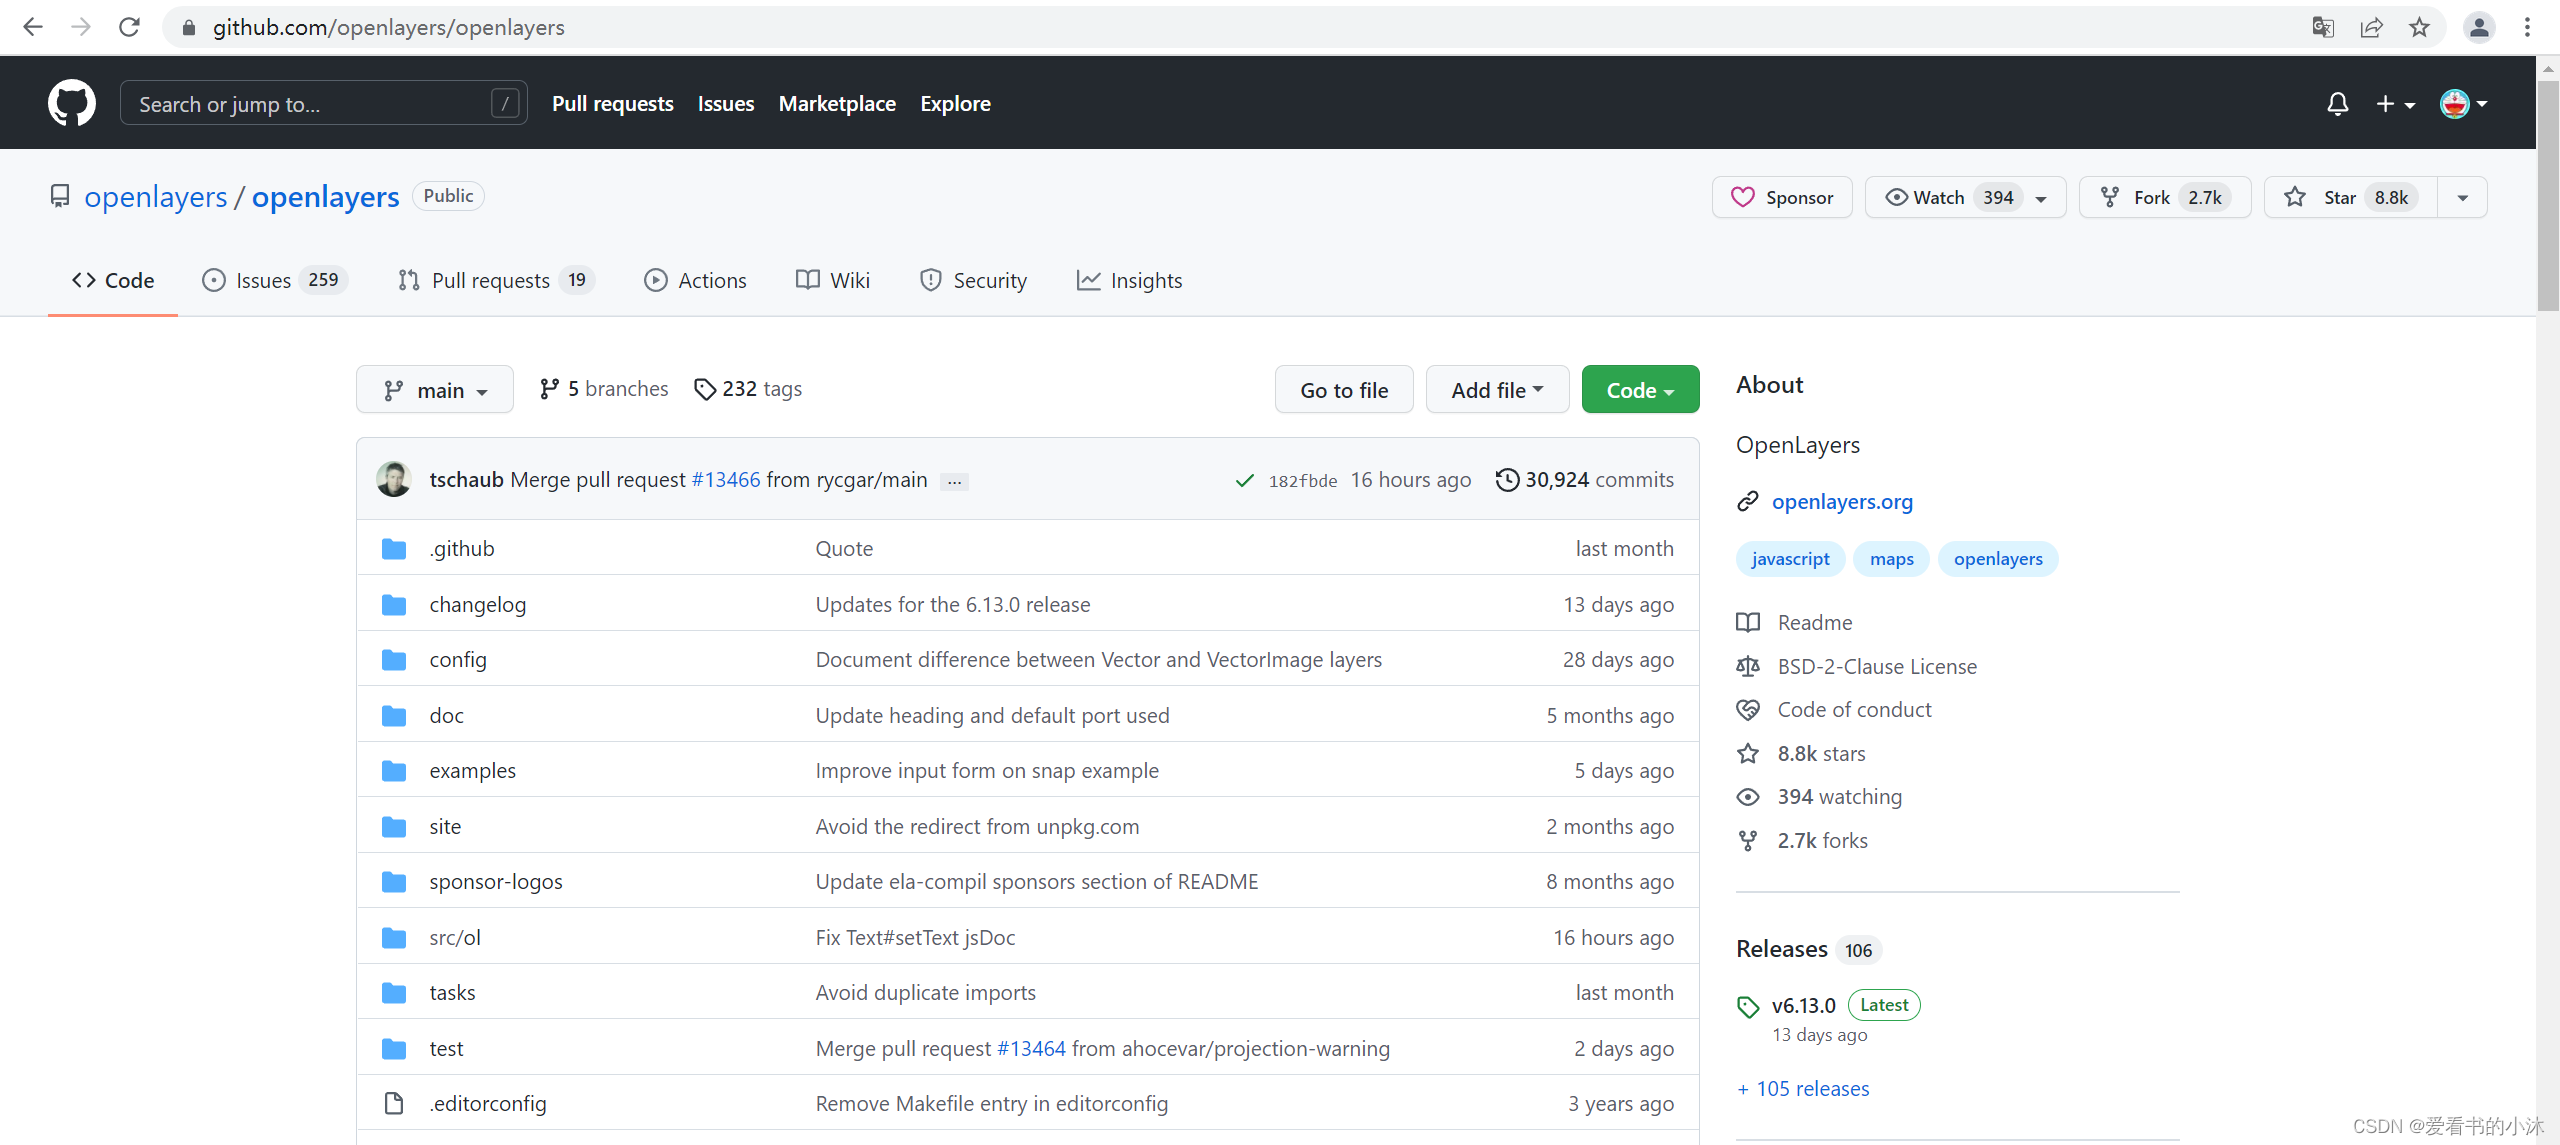Viewport: 2560px width, 1145px height.
Task: Click the translate page icon
Action: (2323, 27)
